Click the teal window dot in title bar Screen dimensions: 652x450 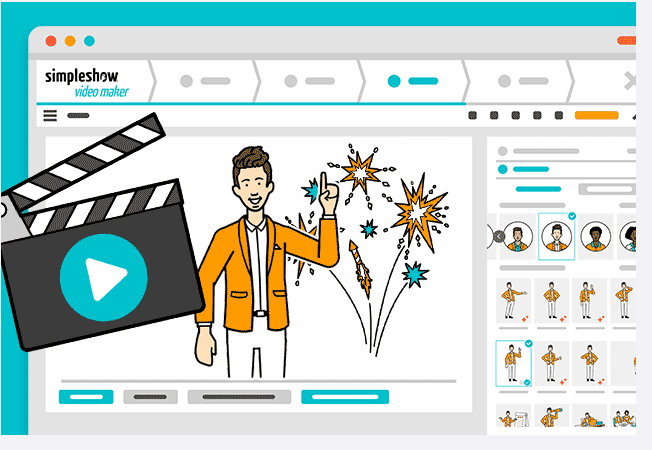pyautogui.click(x=89, y=41)
